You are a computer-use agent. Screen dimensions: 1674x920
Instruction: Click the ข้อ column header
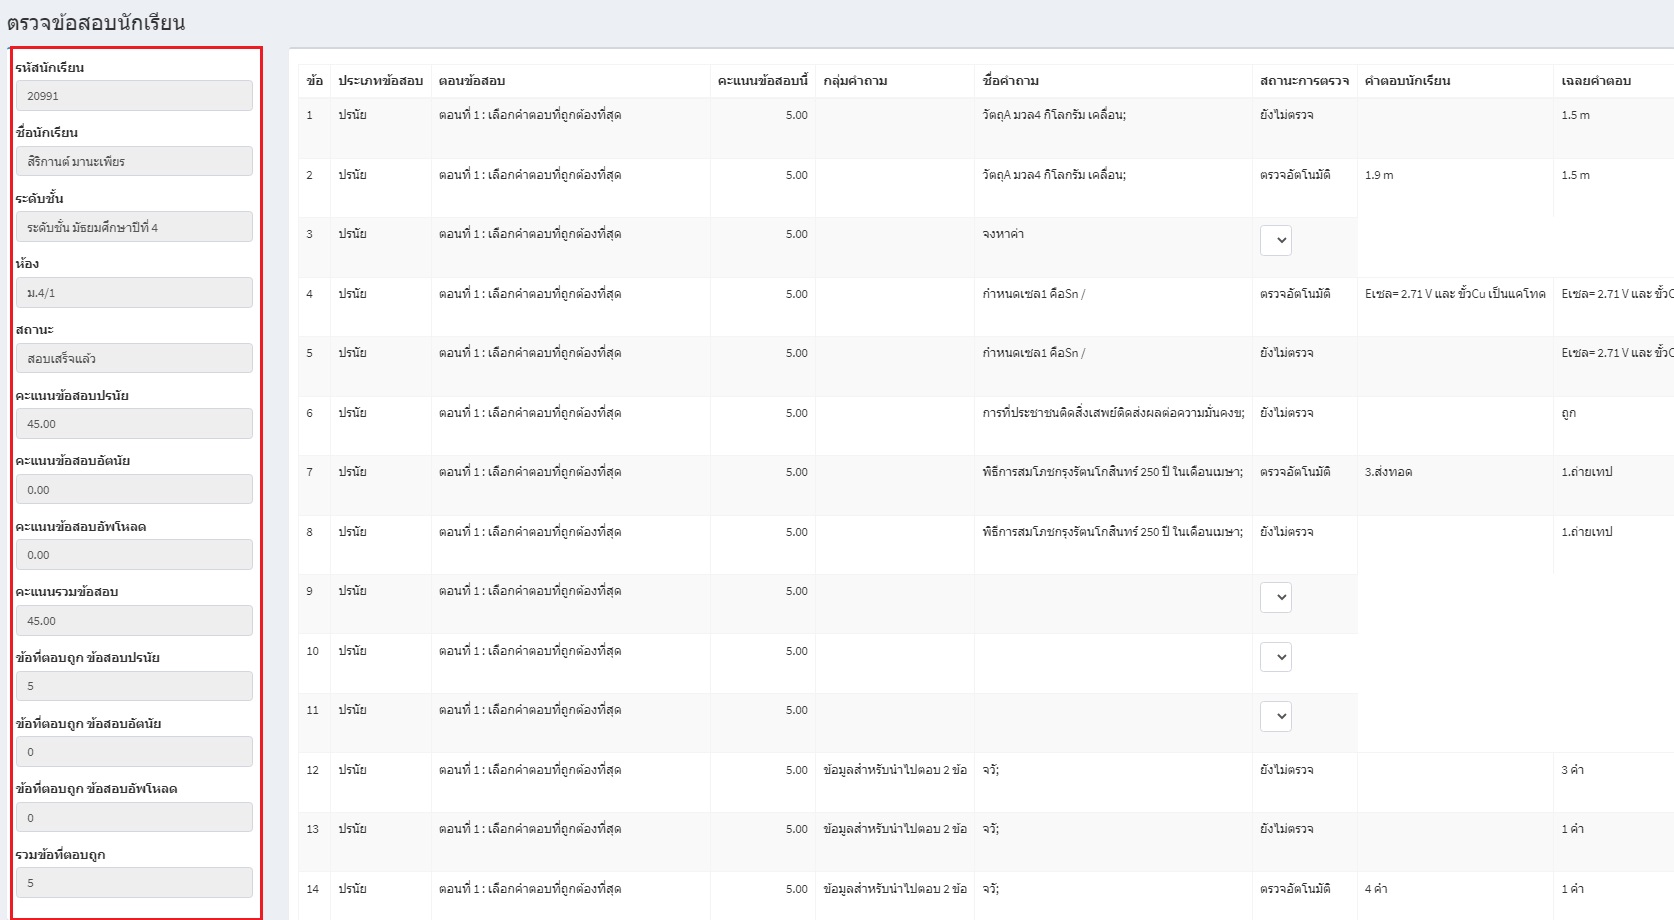(314, 81)
